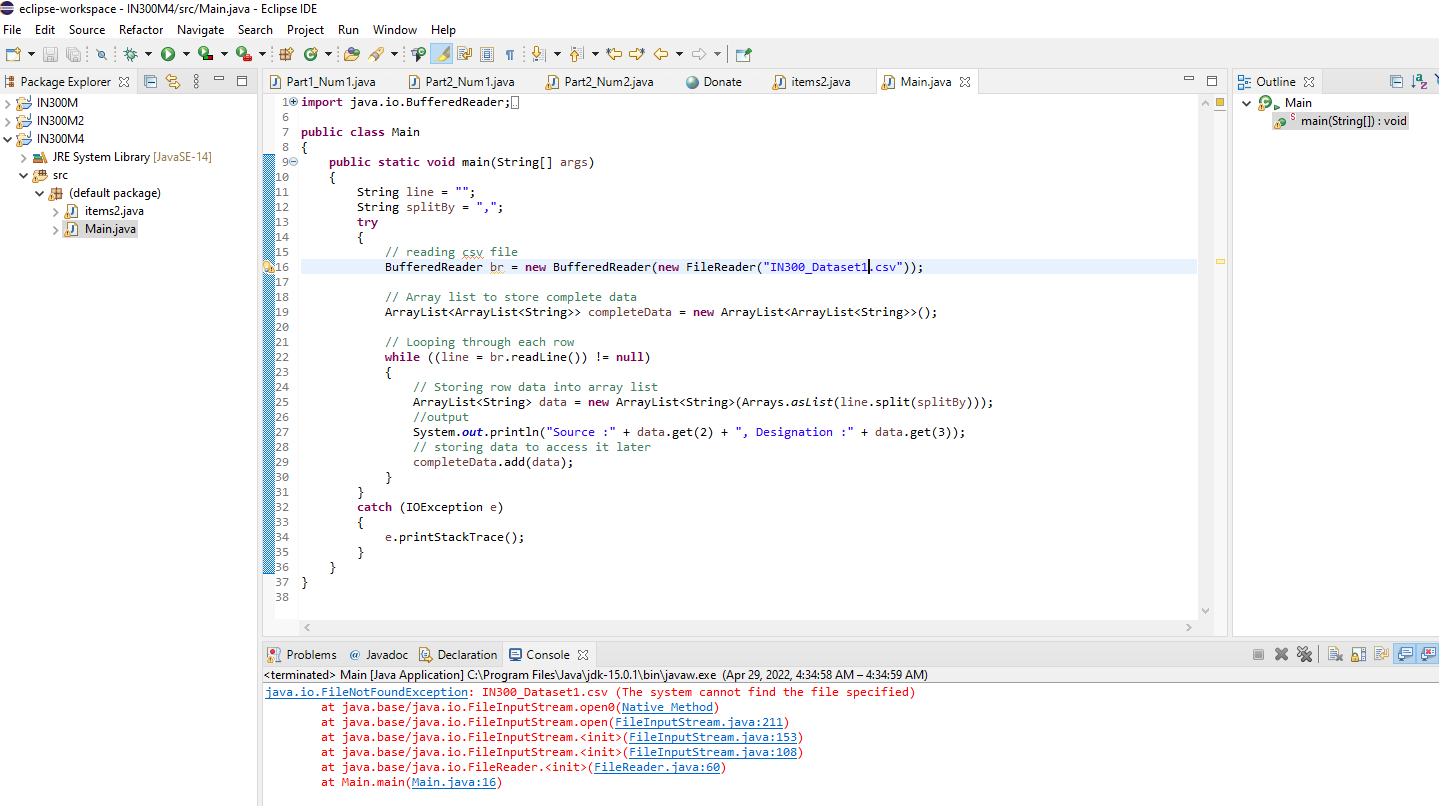
Task: Click the Search flashlight icon in toolbar
Action: 376,54
